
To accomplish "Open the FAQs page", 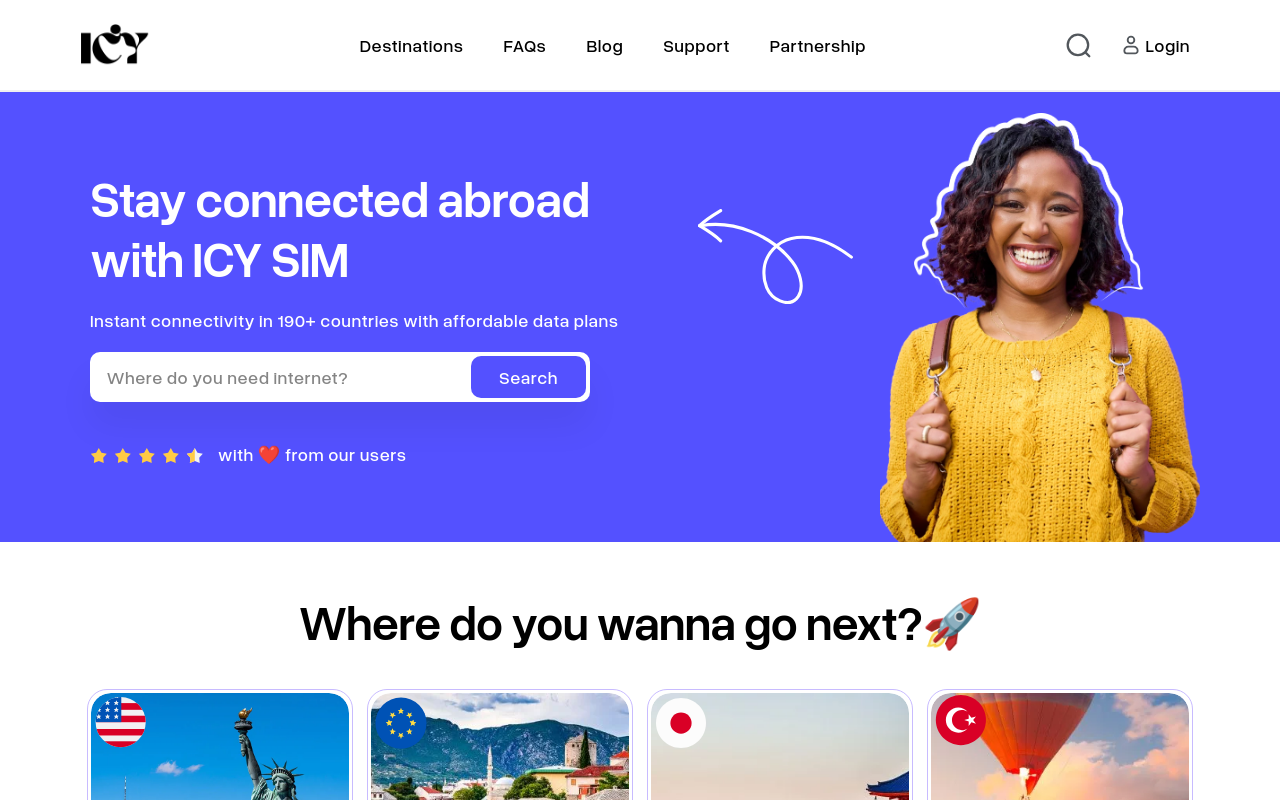I will (x=524, y=46).
